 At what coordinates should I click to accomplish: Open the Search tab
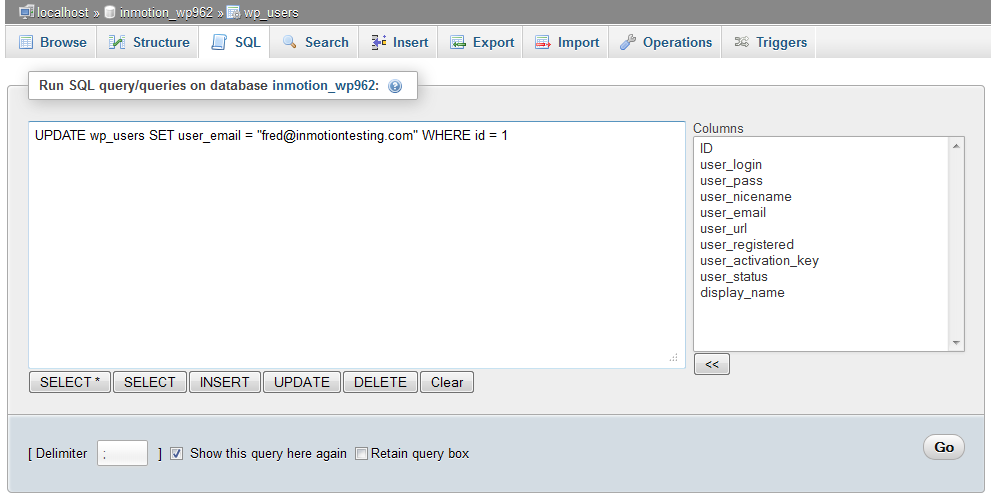click(x=315, y=43)
